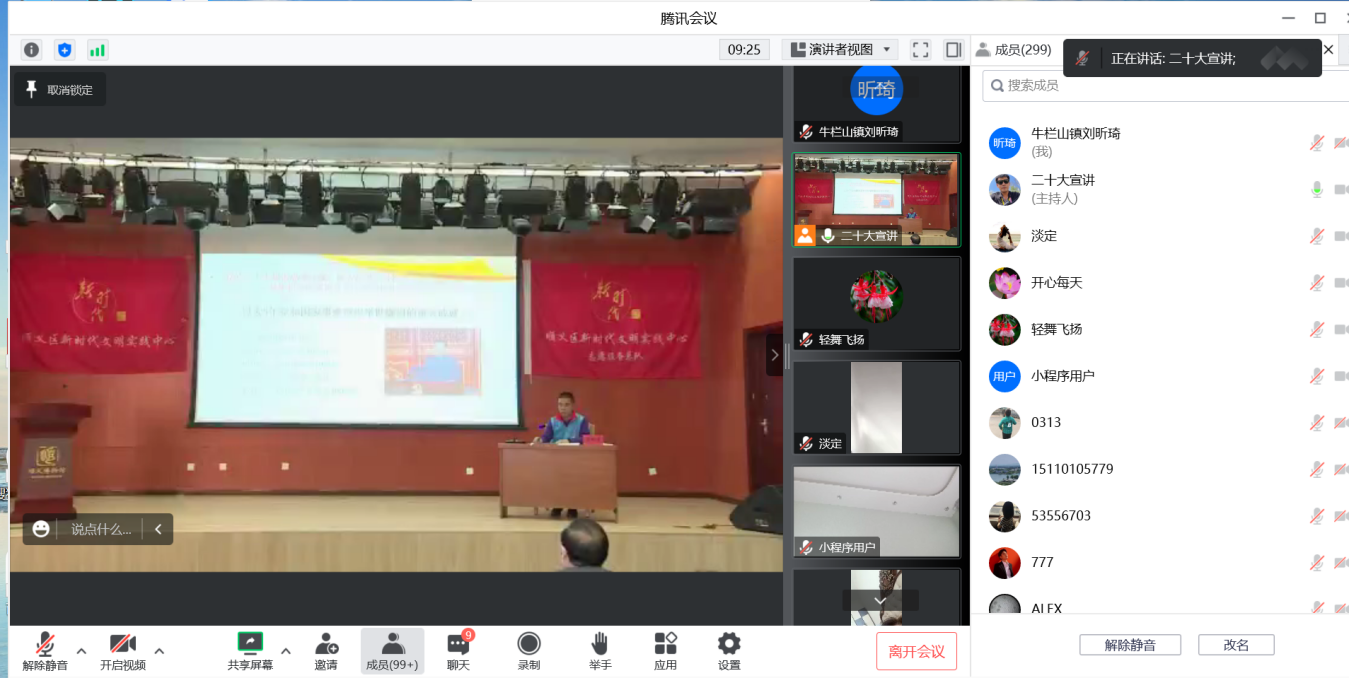Open the Chat (聊天) panel
This screenshot has height=678, width=1349.
(x=458, y=651)
